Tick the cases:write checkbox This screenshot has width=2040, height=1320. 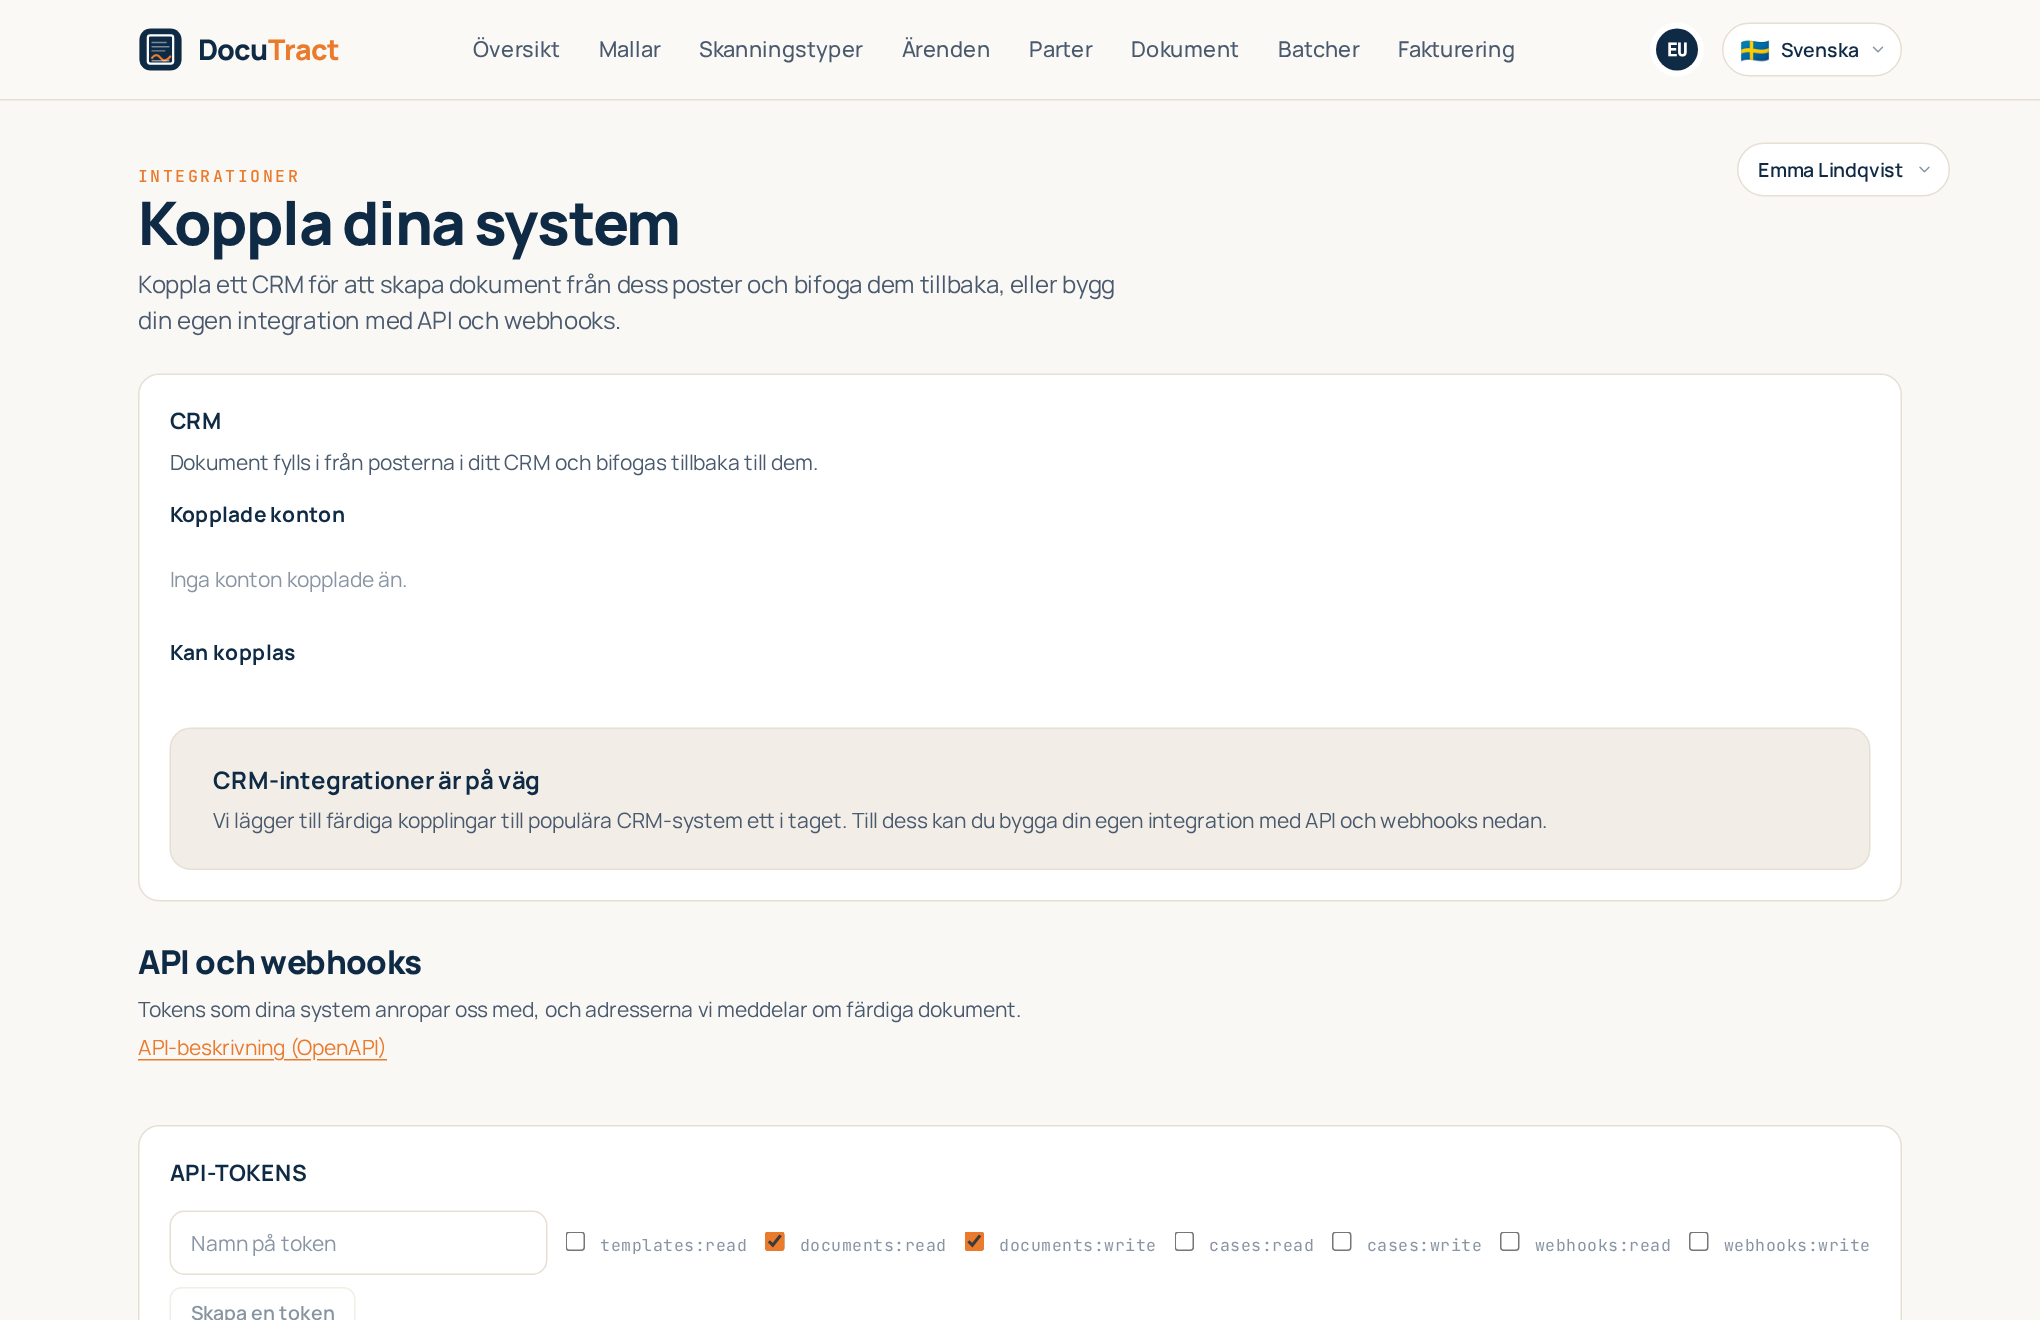click(1342, 1241)
